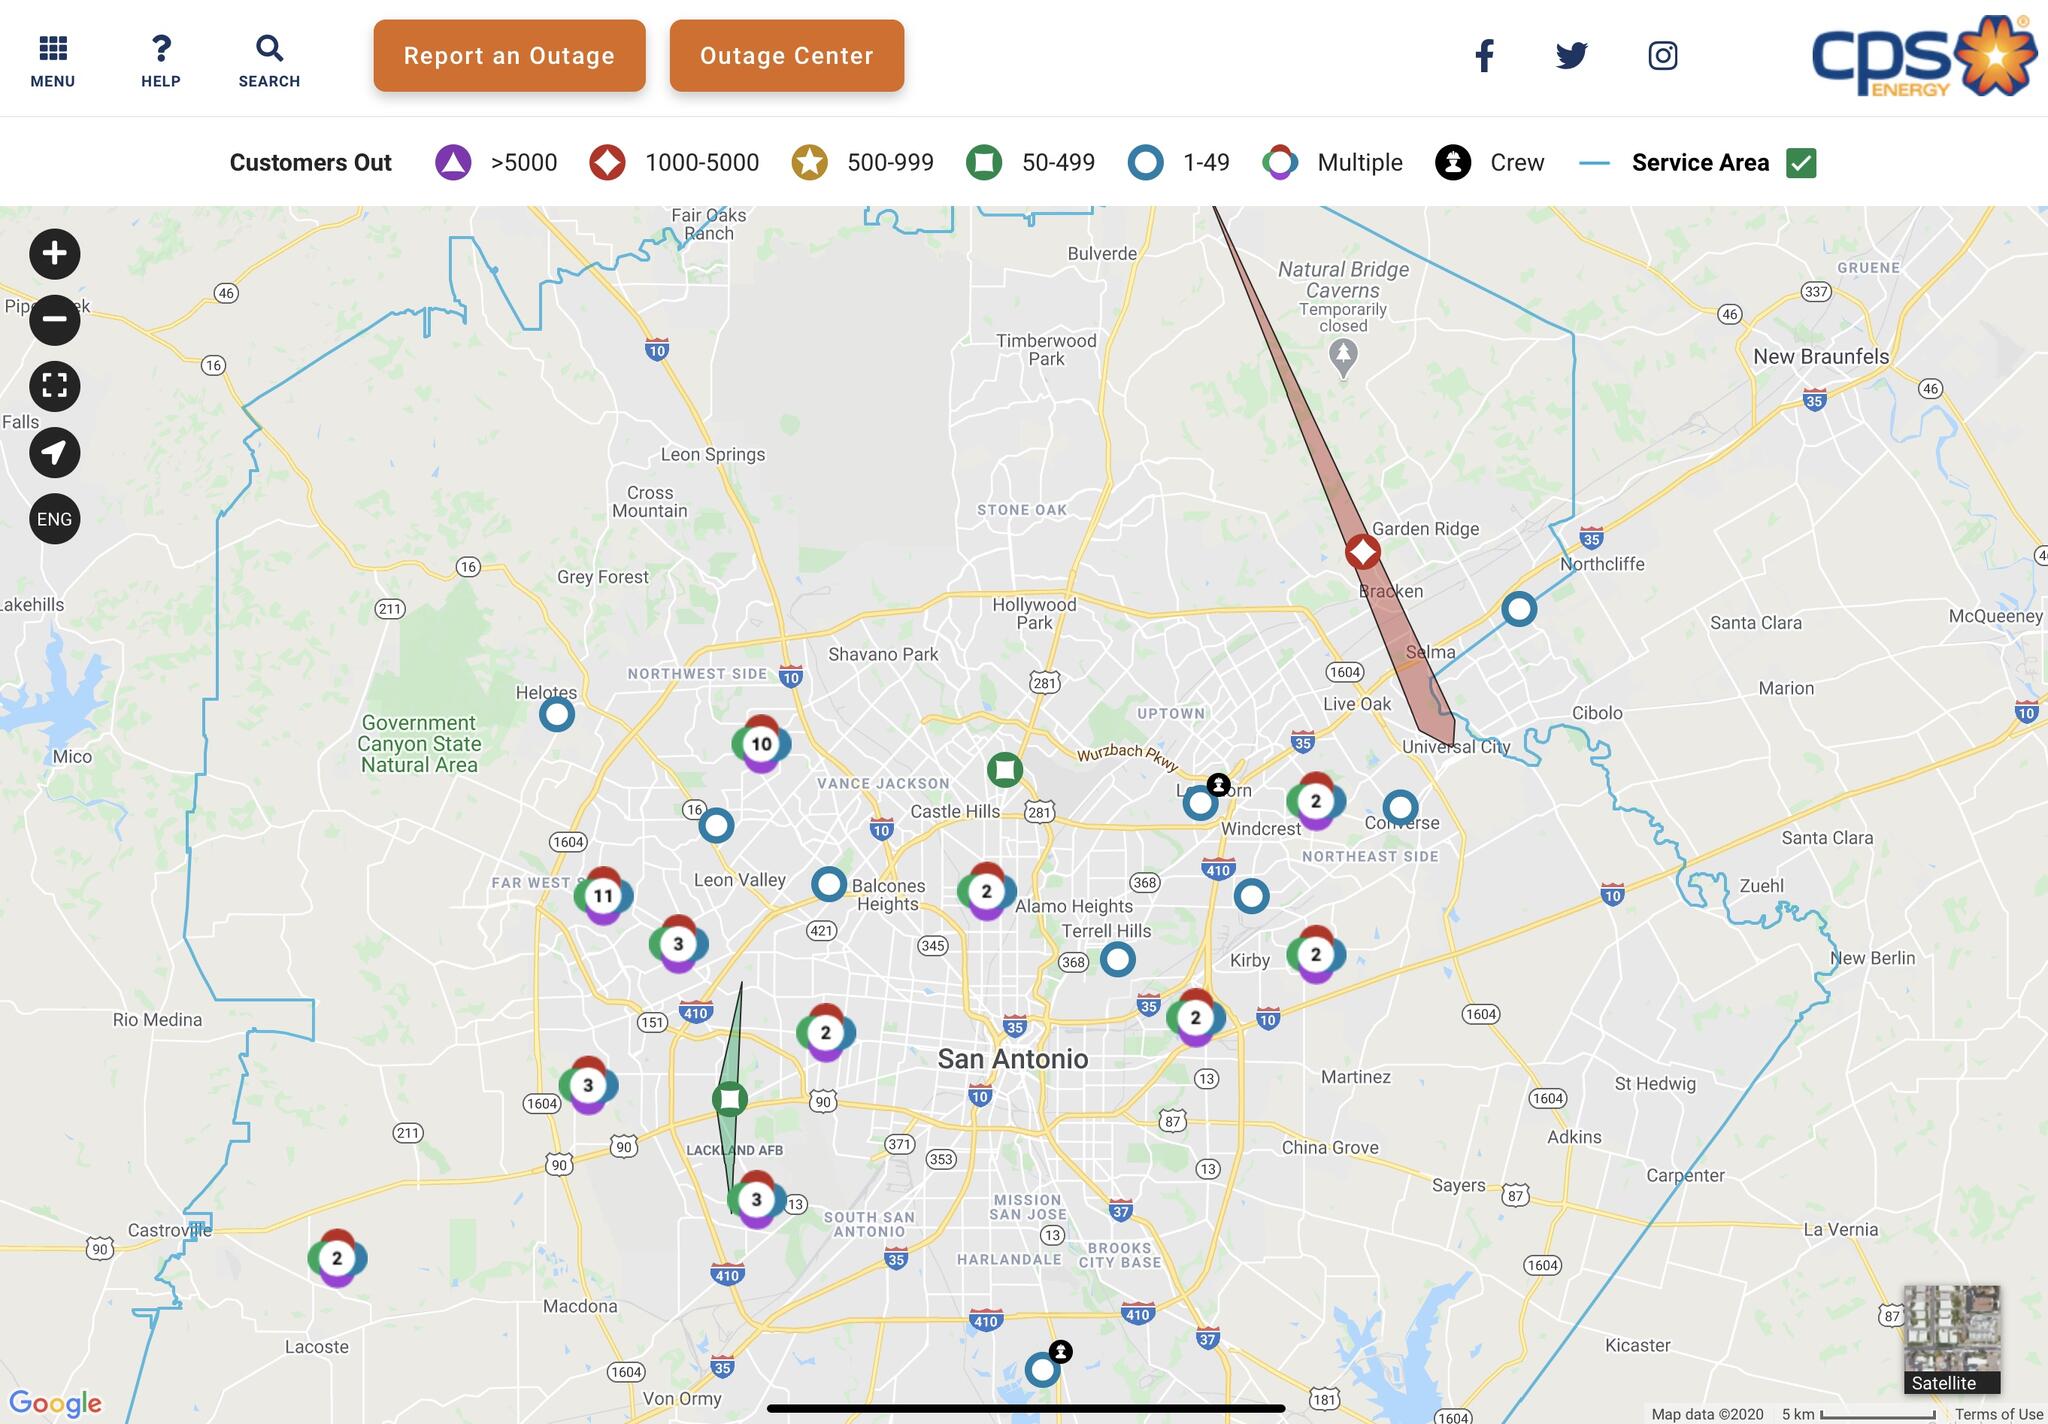Zoom out with the minus map button
Viewport: 2048px width, 1424px height.
pyautogui.click(x=54, y=319)
